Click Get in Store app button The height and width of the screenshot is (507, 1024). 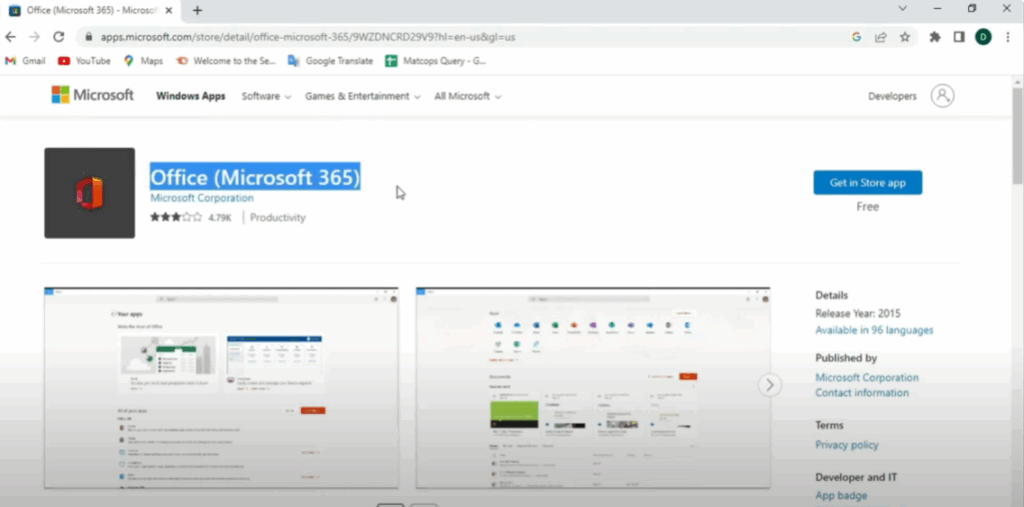(867, 182)
